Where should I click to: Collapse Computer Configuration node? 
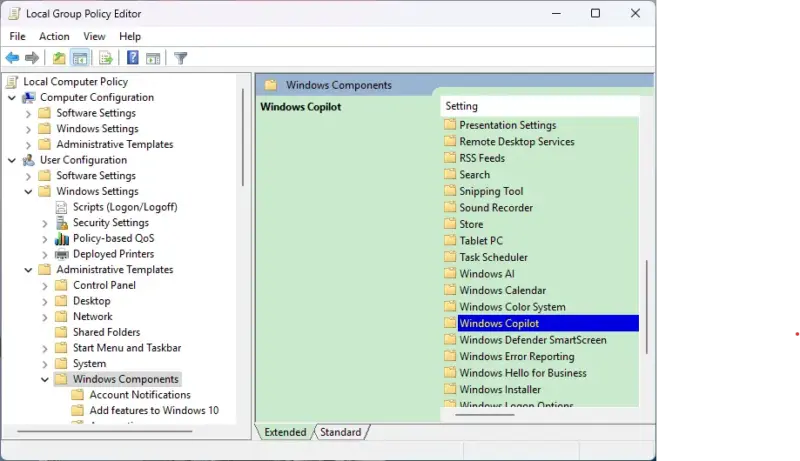tap(12, 97)
